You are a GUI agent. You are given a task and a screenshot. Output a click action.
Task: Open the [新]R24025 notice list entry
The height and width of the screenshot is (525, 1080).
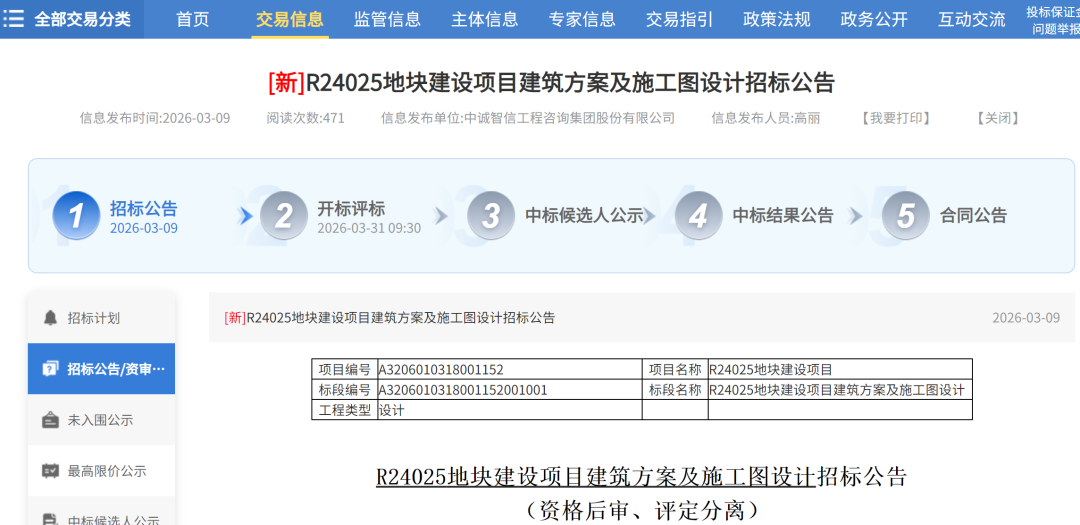[x=389, y=318]
